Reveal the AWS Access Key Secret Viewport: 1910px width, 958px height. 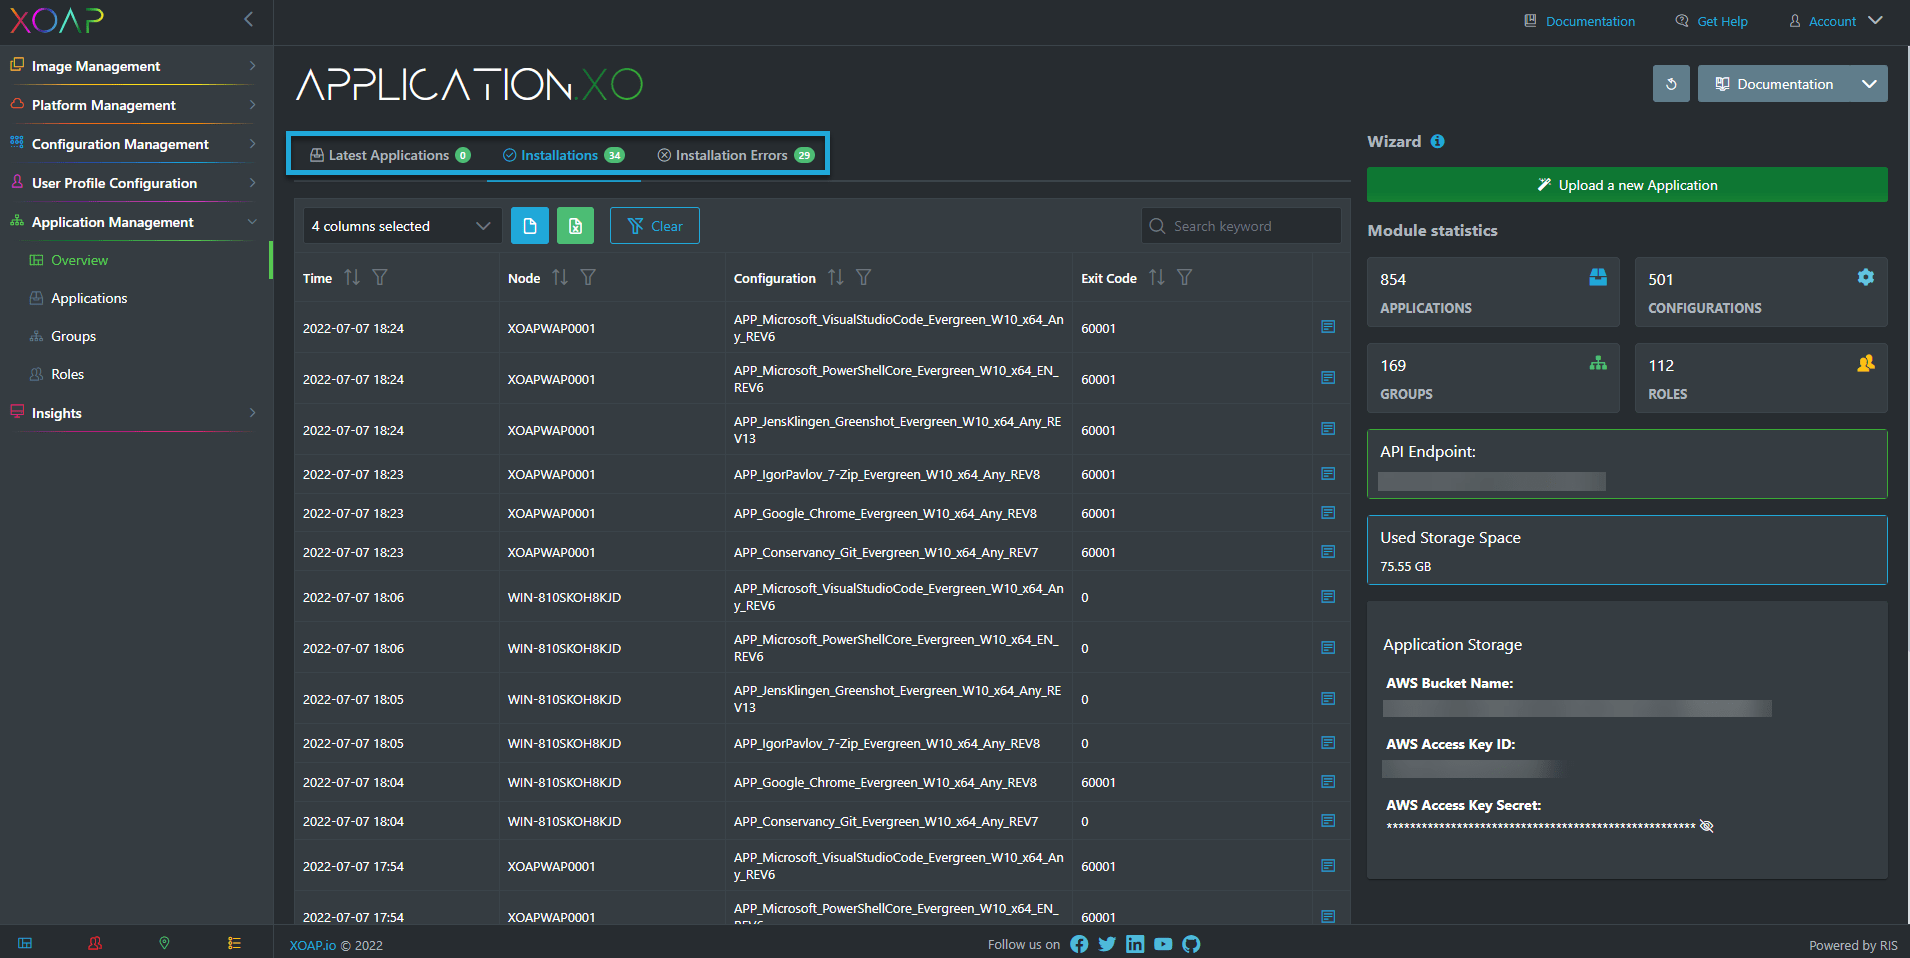point(1707,826)
